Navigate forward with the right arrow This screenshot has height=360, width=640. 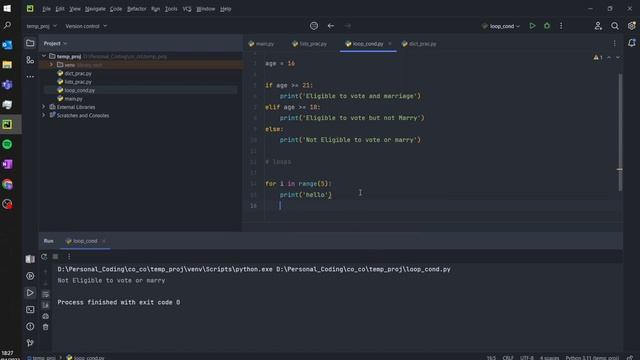(x=347, y=26)
